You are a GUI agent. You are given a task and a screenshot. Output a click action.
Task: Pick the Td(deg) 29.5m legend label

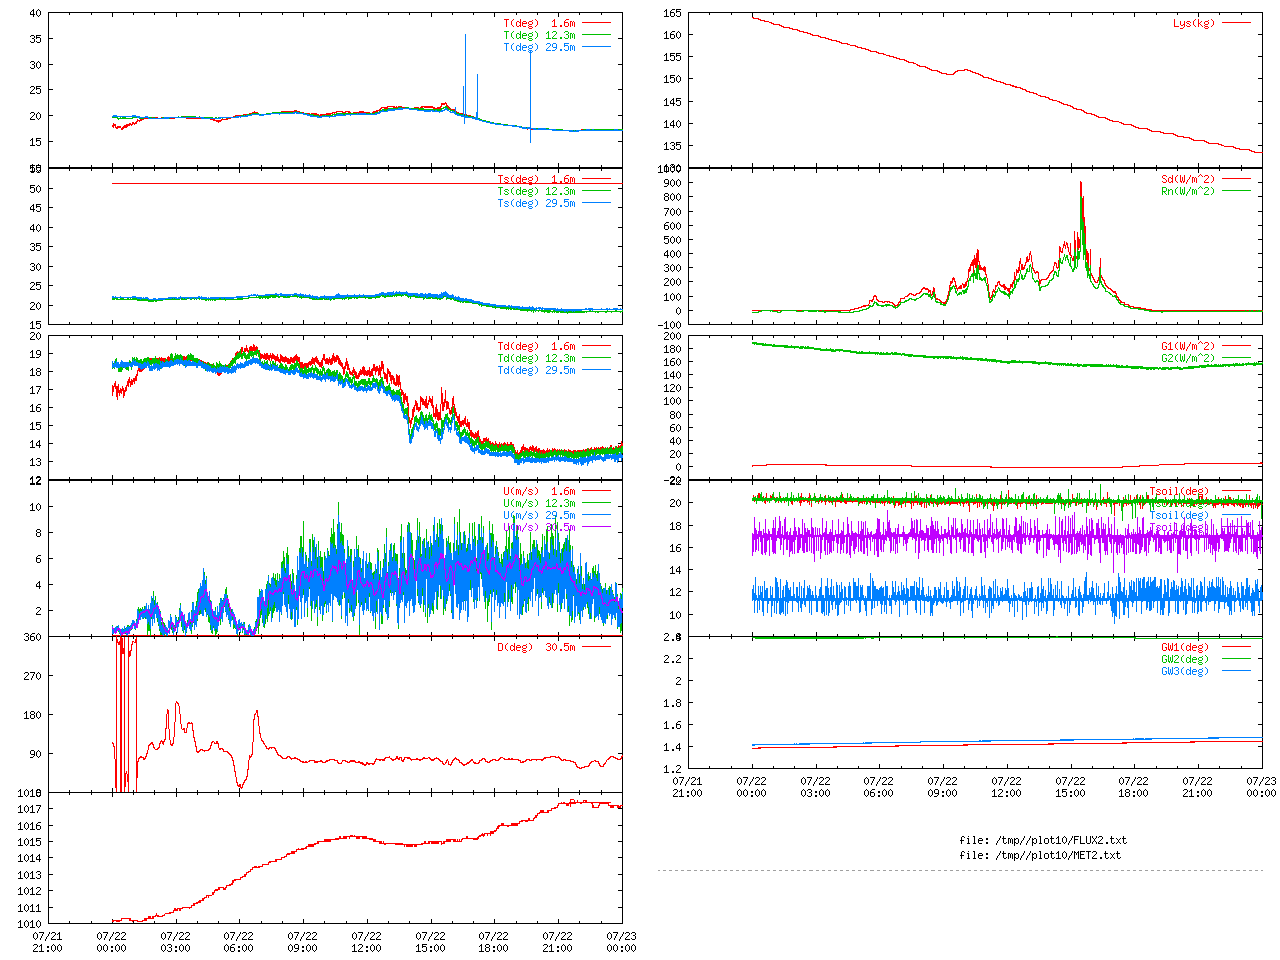[537, 370]
